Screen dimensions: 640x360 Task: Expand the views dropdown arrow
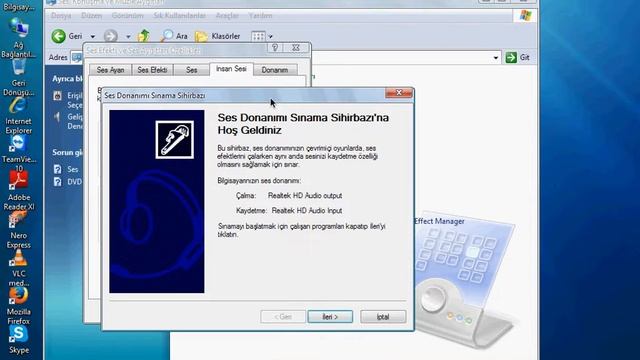[270, 37]
